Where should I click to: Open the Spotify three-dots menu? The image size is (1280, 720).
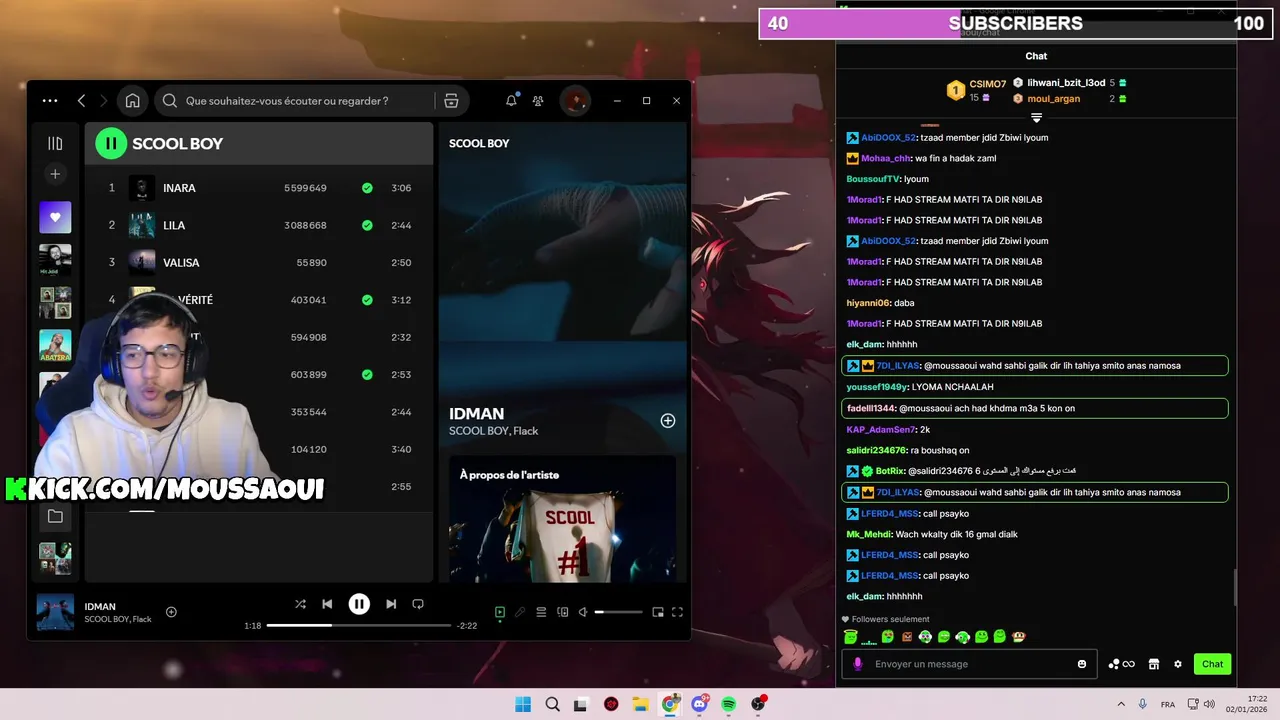pos(50,101)
